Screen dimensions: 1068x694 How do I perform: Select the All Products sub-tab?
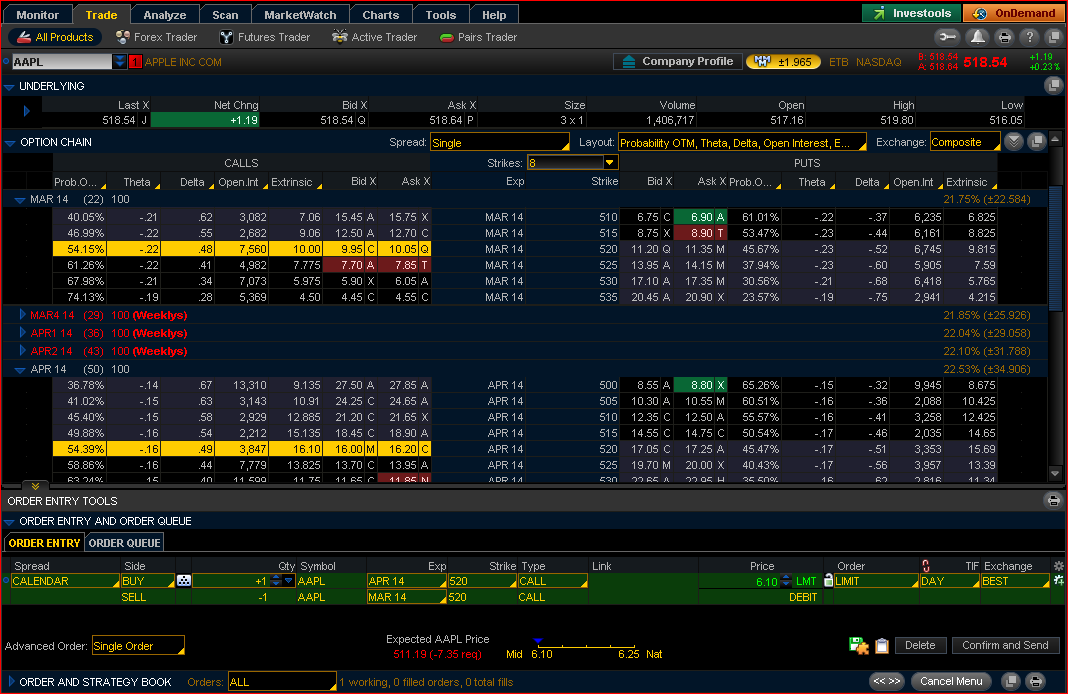(x=54, y=37)
